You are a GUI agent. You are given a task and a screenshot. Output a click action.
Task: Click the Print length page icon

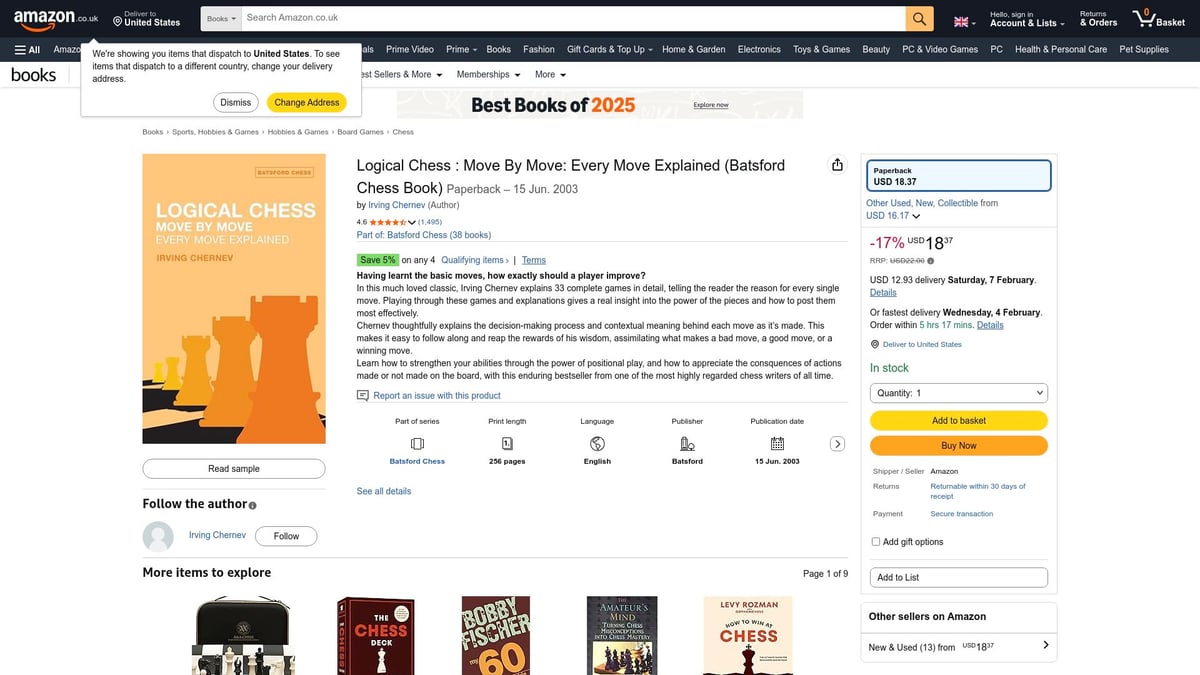pos(506,443)
